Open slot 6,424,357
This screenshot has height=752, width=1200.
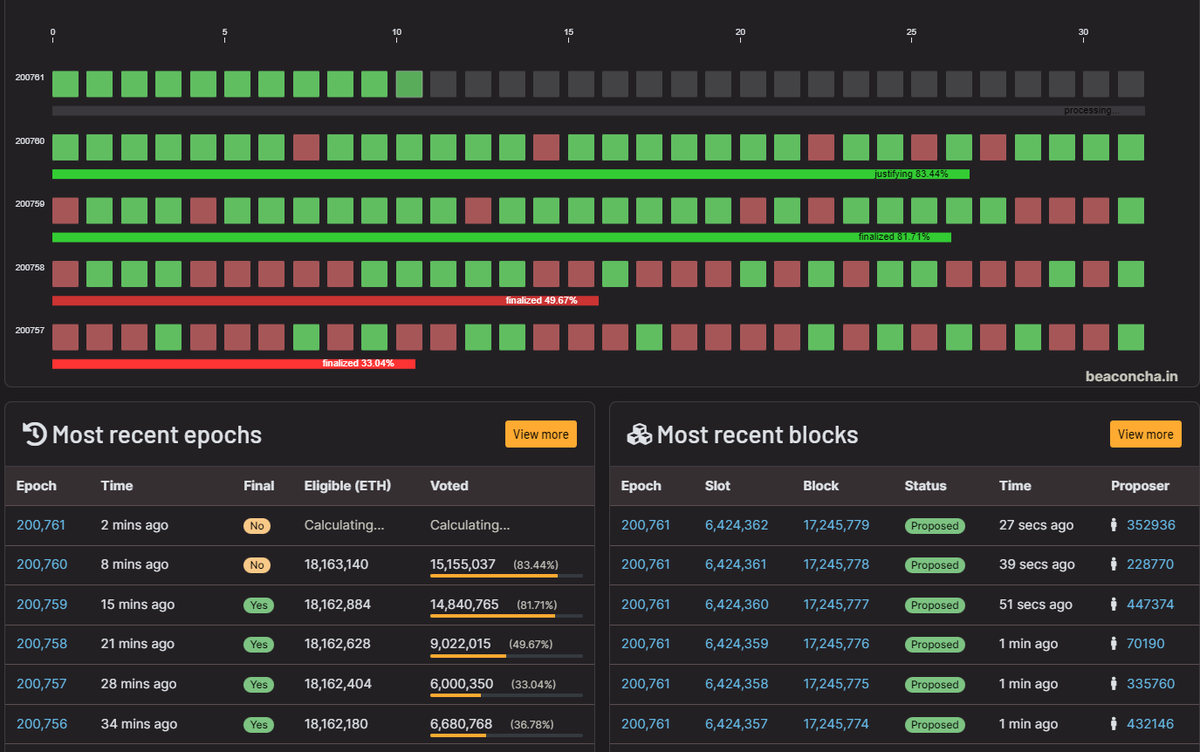pos(737,724)
